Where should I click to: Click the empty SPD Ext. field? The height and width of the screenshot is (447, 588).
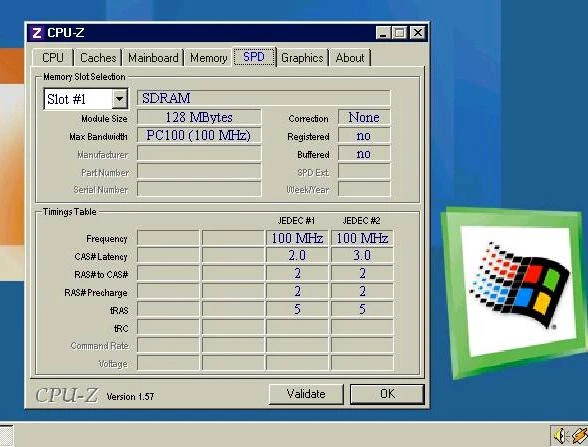[x=364, y=171]
